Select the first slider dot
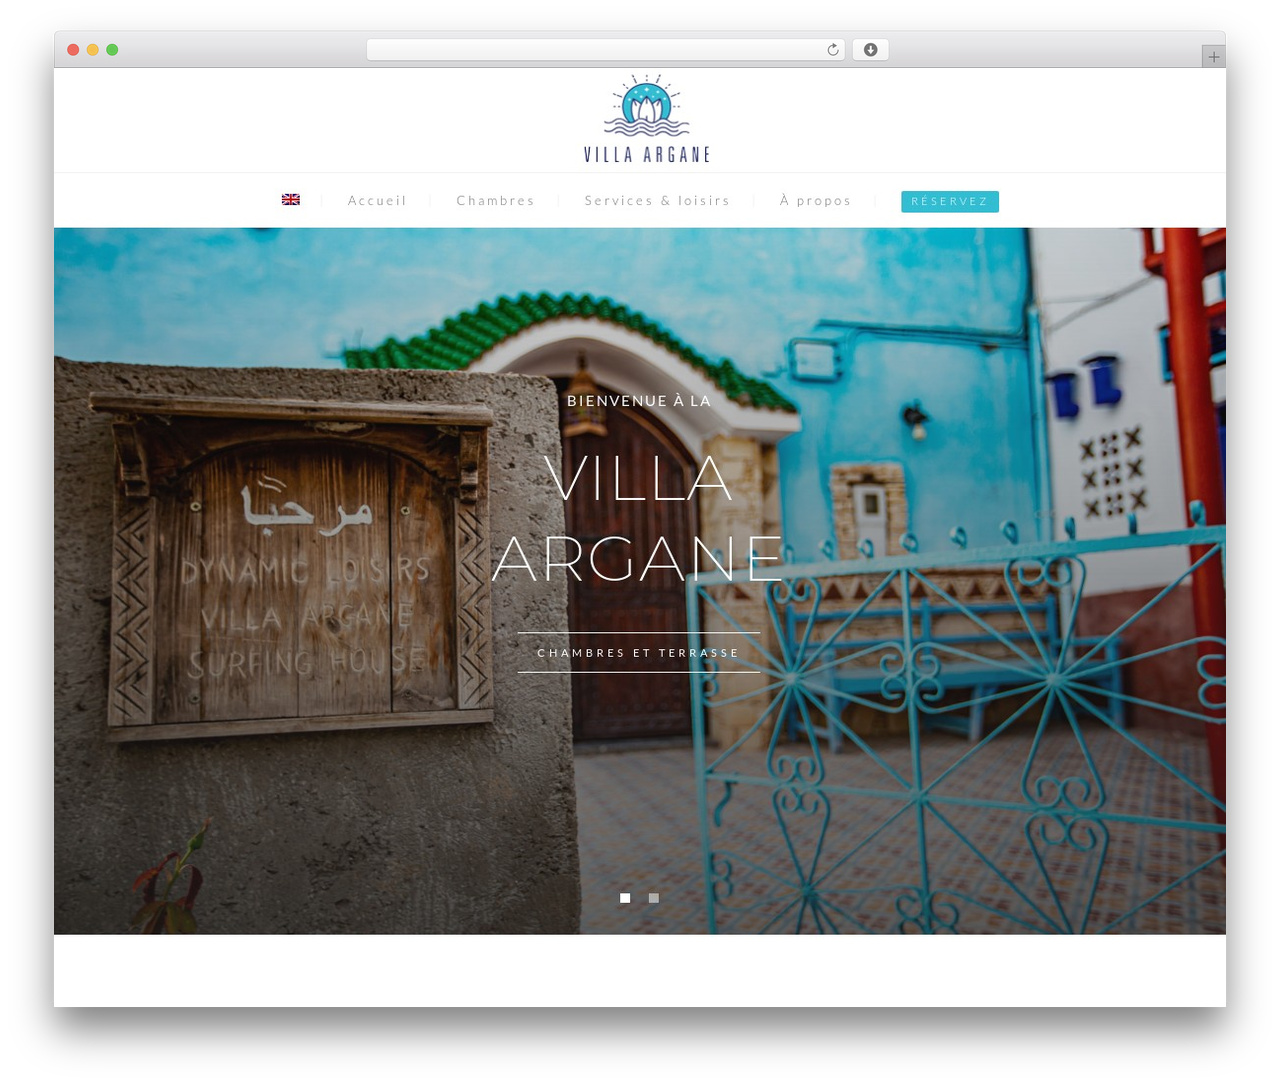 point(625,898)
